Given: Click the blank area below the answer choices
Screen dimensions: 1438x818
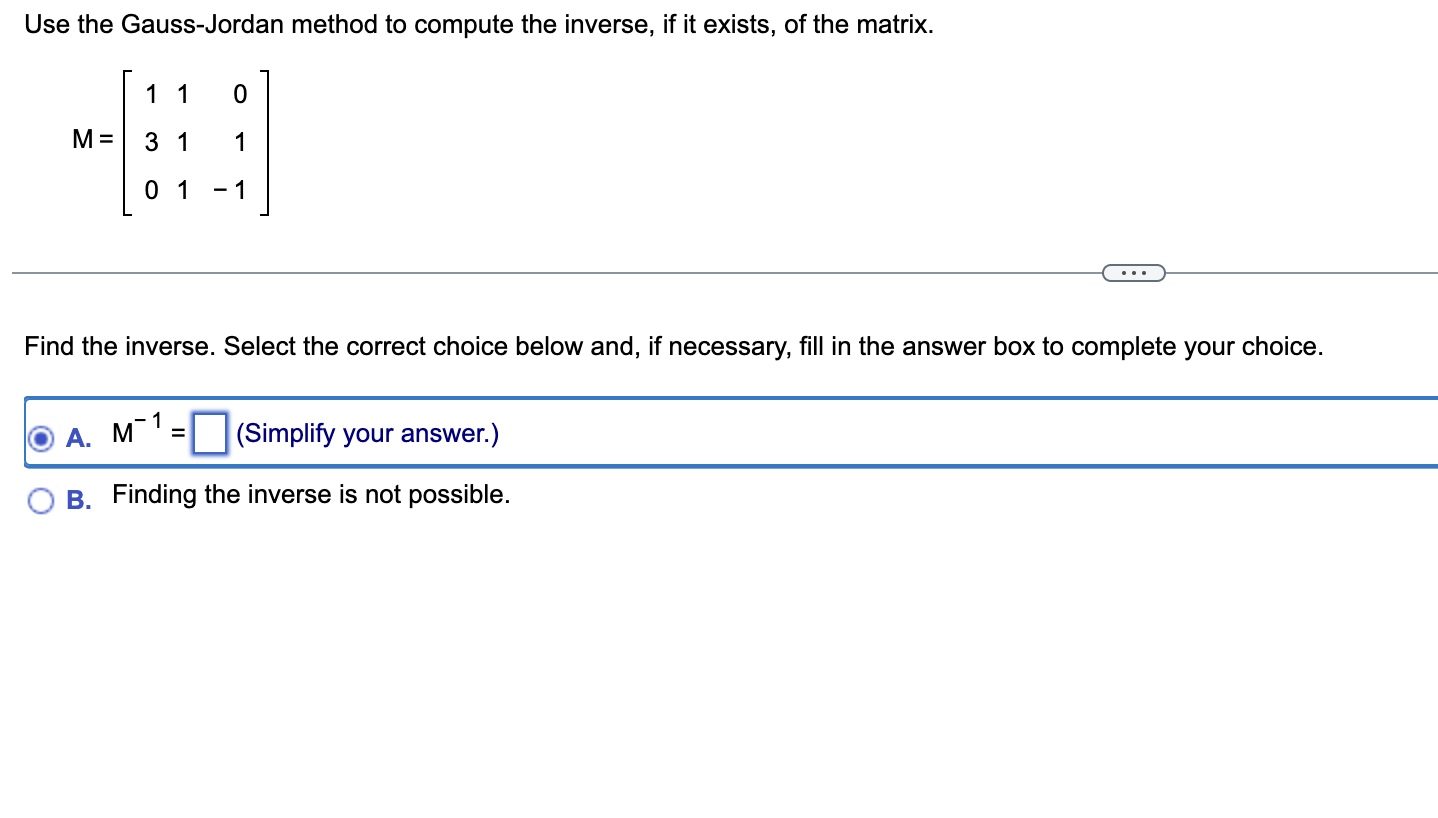Looking at the screenshot, I should point(700,650).
